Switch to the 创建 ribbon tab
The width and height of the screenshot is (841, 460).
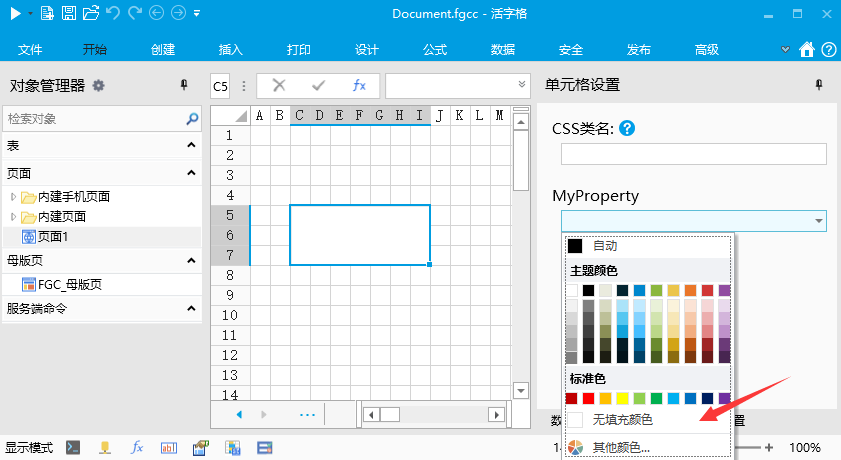point(163,50)
